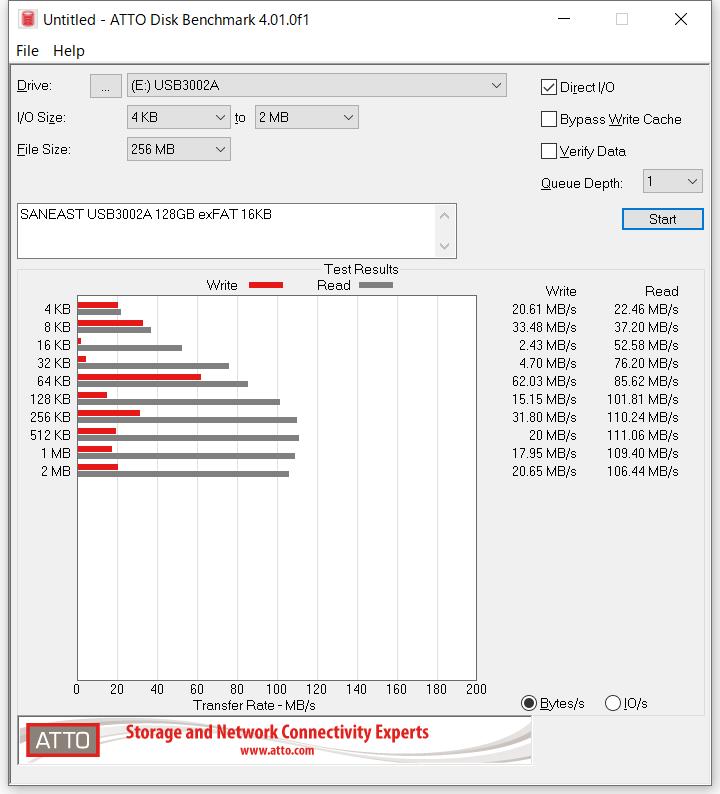Expand the 4 KB I/O size start dropdown
720x794 pixels.
tap(178, 117)
